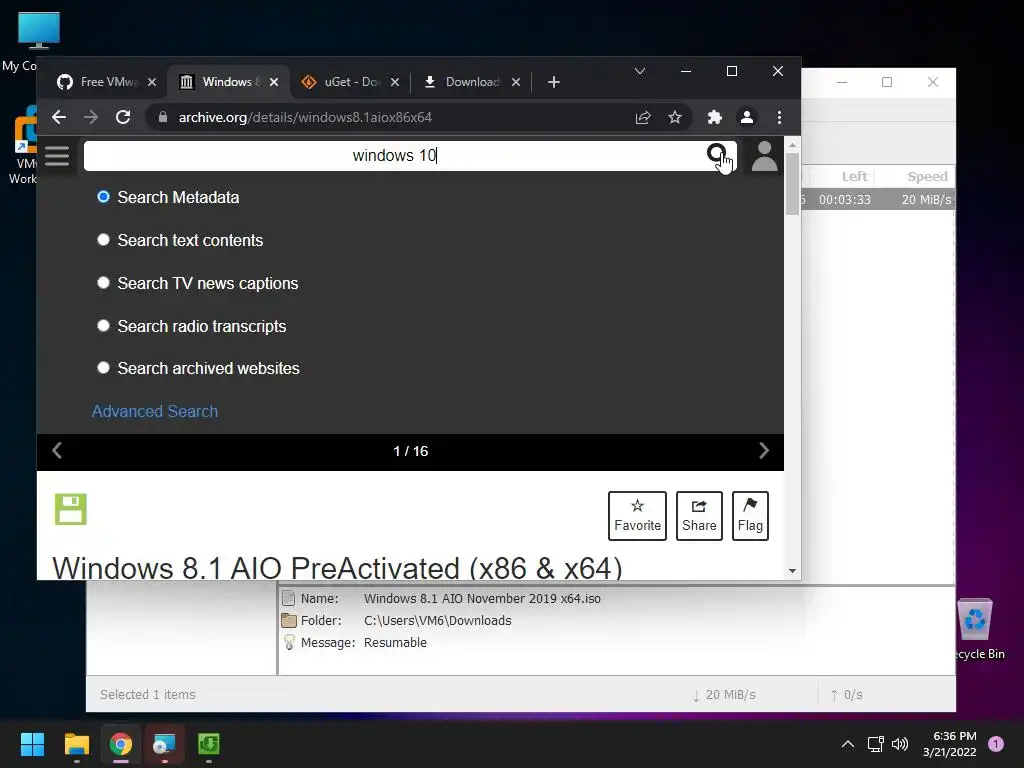
Task: Click Left column header in uGet window
Action: click(x=854, y=176)
